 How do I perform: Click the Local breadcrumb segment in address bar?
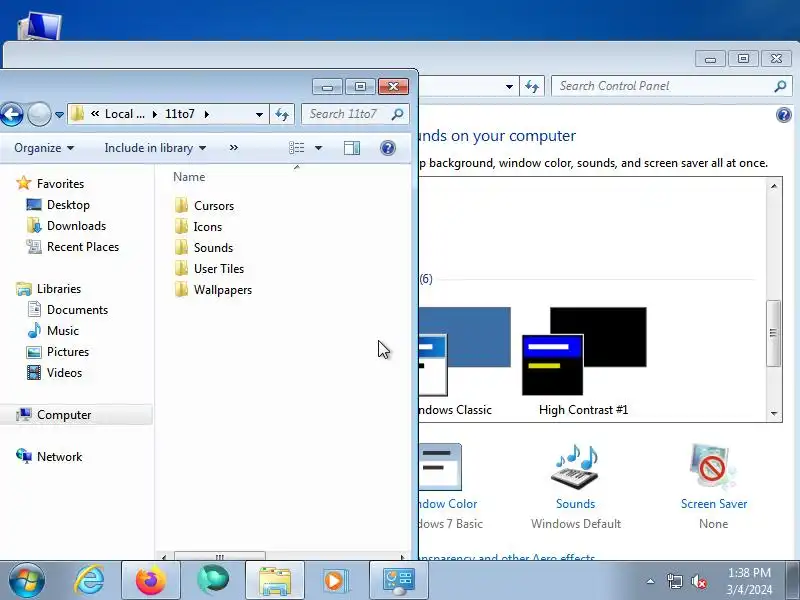124,114
